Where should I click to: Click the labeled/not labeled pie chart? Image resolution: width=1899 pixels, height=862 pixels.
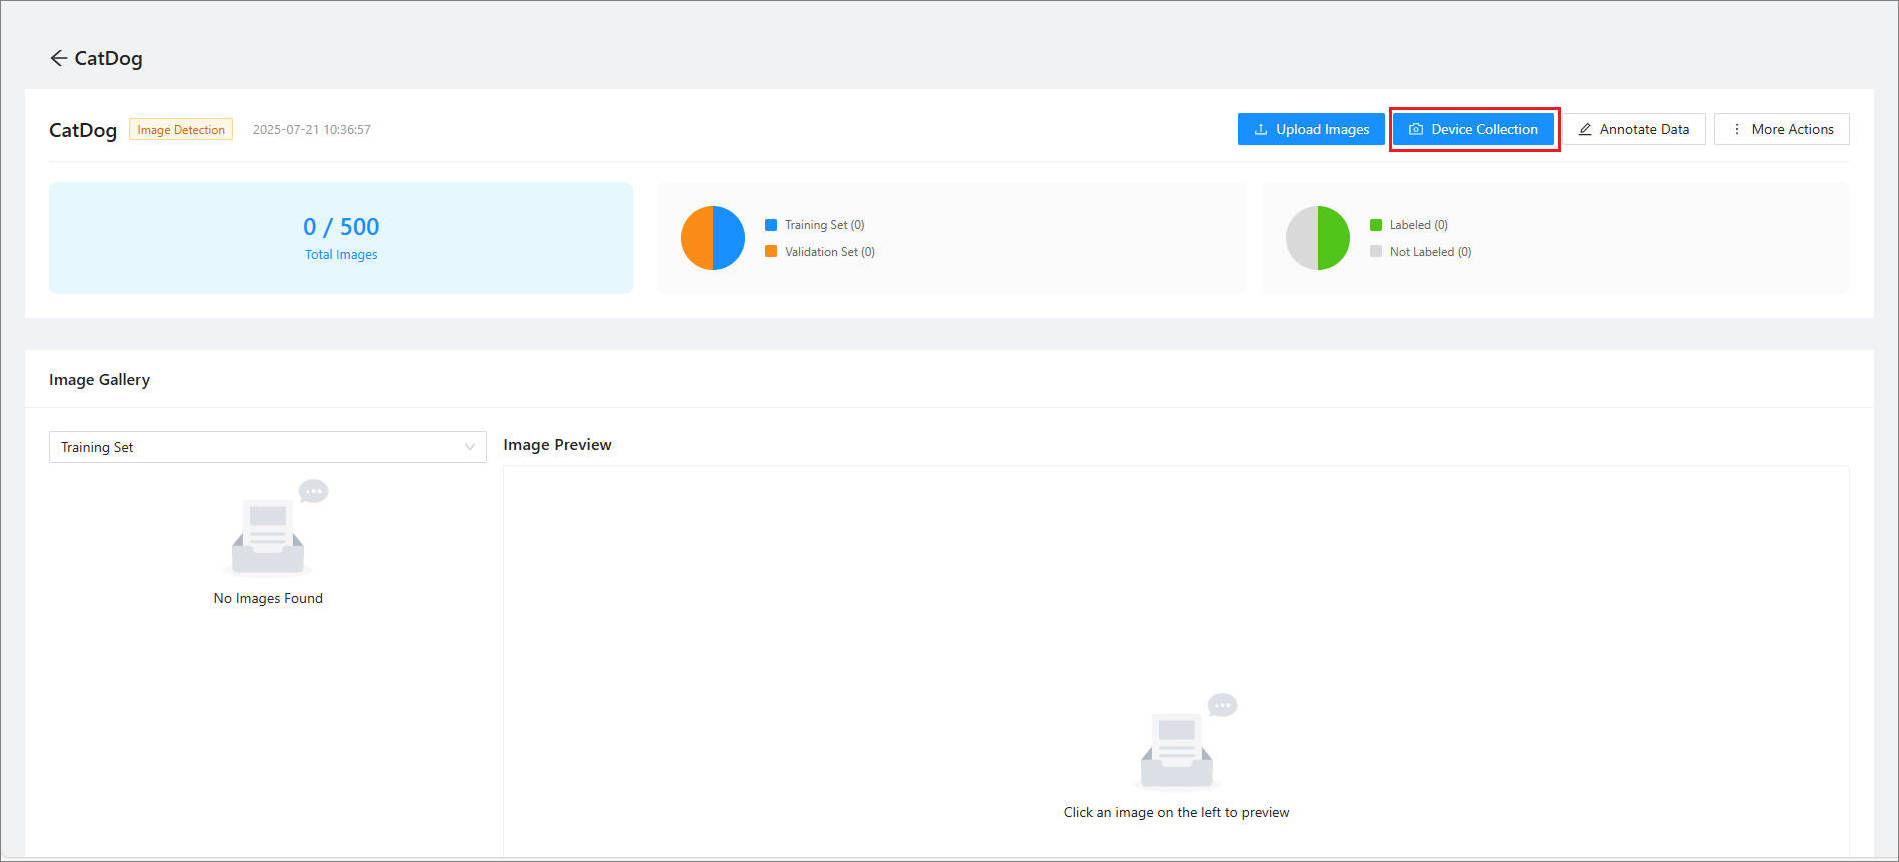point(1318,238)
